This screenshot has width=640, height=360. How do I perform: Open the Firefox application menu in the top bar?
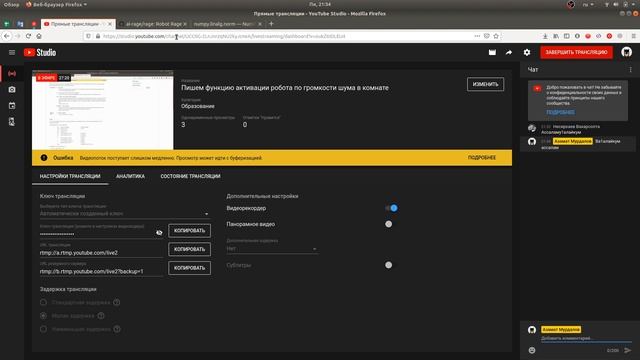pos(56,4)
